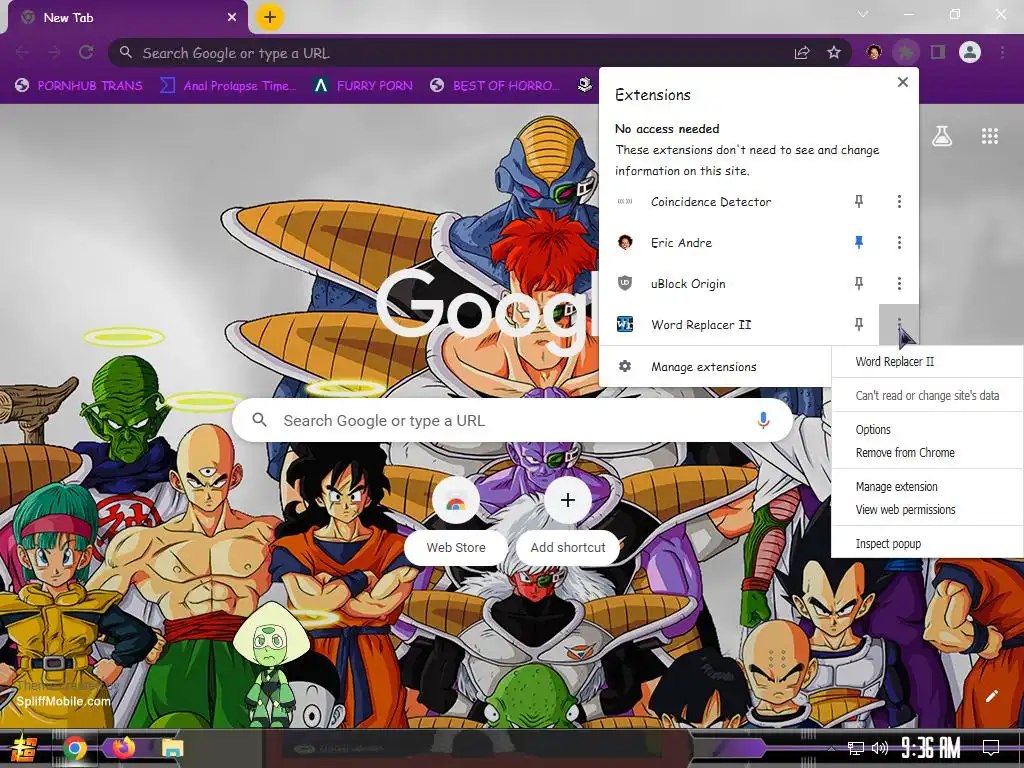This screenshot has width=1024, height=768.
Task: Open the Chrome profile avatar
Action: tap(970, 52)
